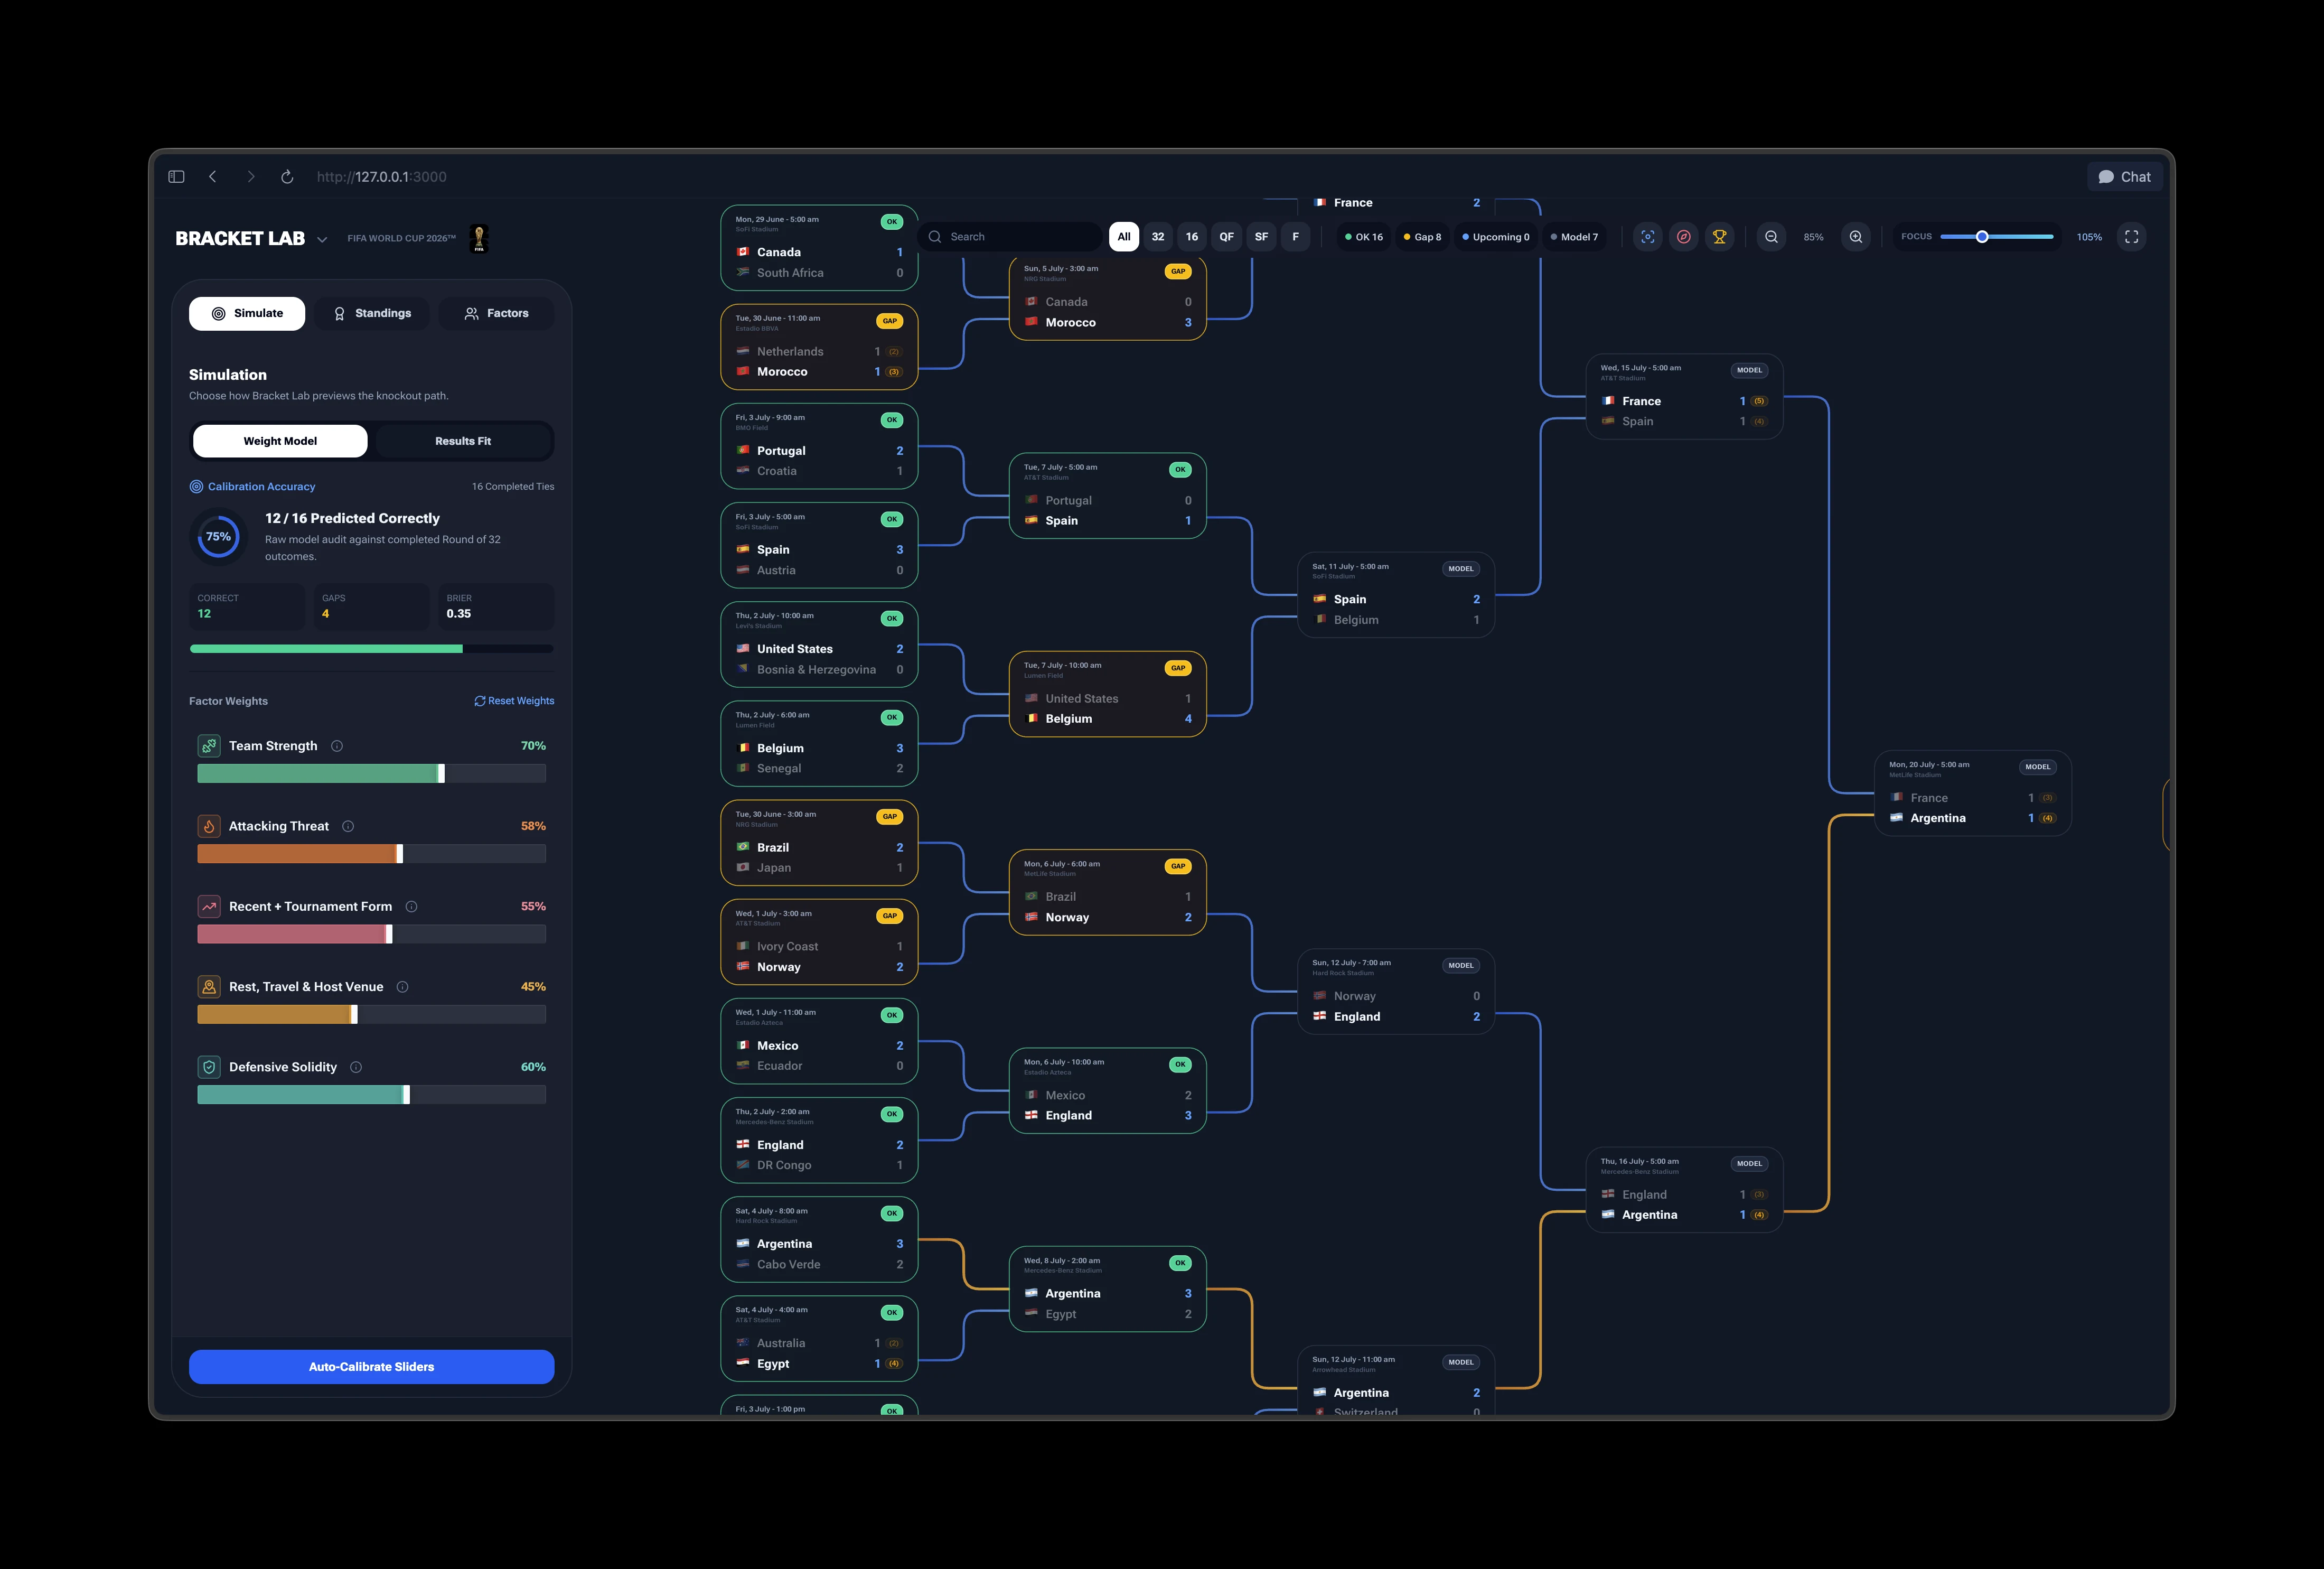
Task: Toggle the Gap 8 status filter
Action: (1422, 237)
